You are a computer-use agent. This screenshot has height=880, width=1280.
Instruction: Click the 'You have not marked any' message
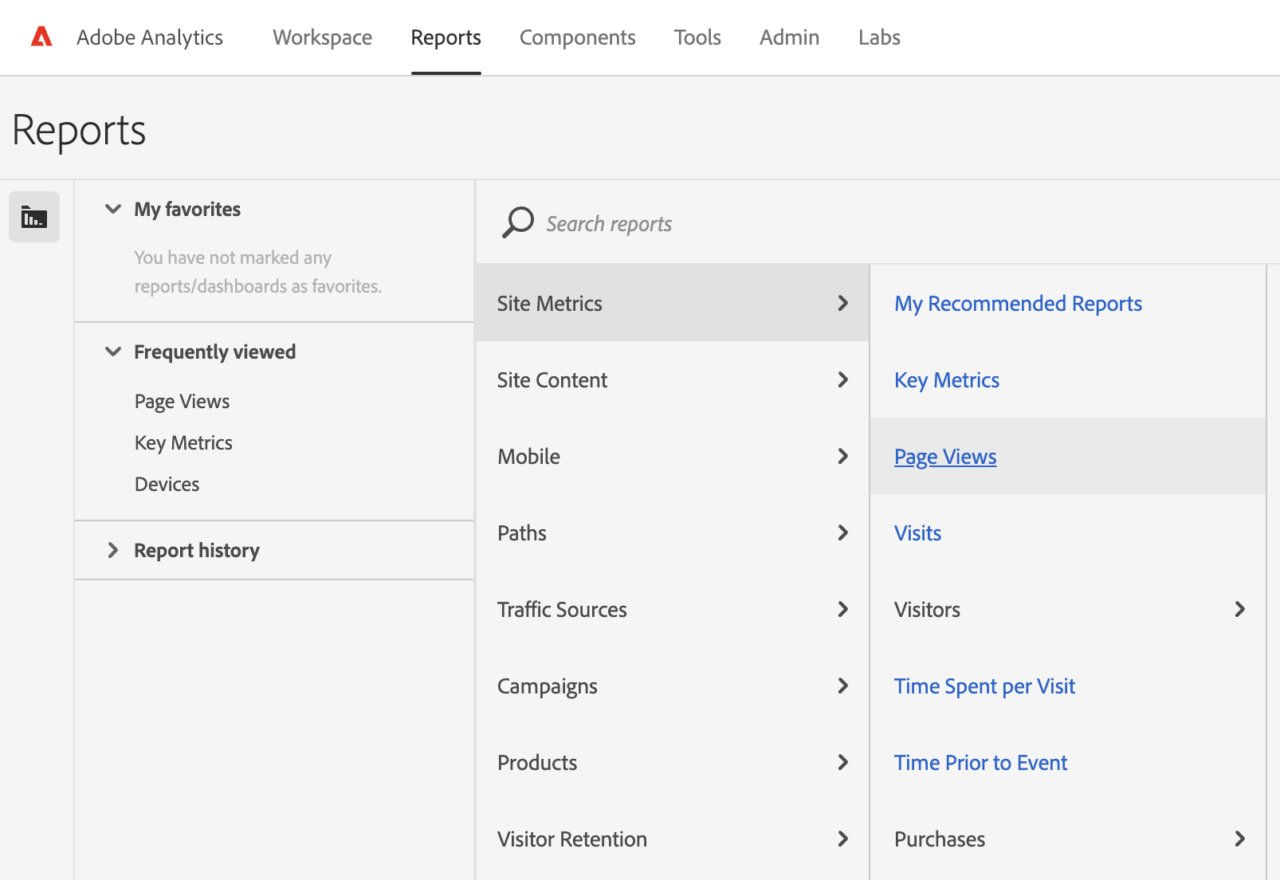click(233, 257)
